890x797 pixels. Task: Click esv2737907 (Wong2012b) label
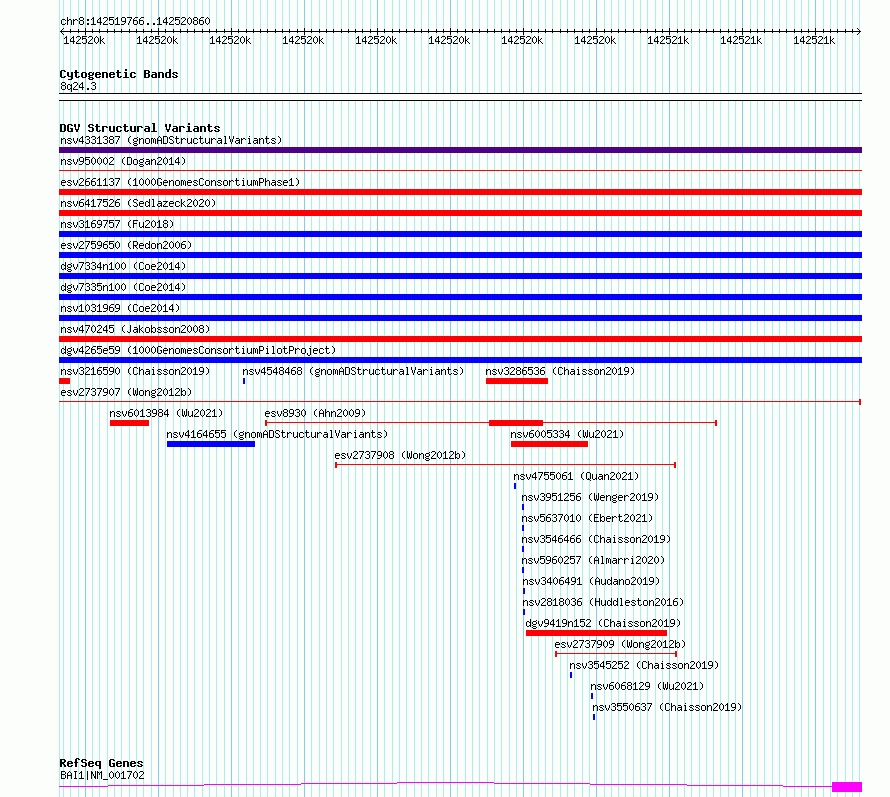click(126, 392)
